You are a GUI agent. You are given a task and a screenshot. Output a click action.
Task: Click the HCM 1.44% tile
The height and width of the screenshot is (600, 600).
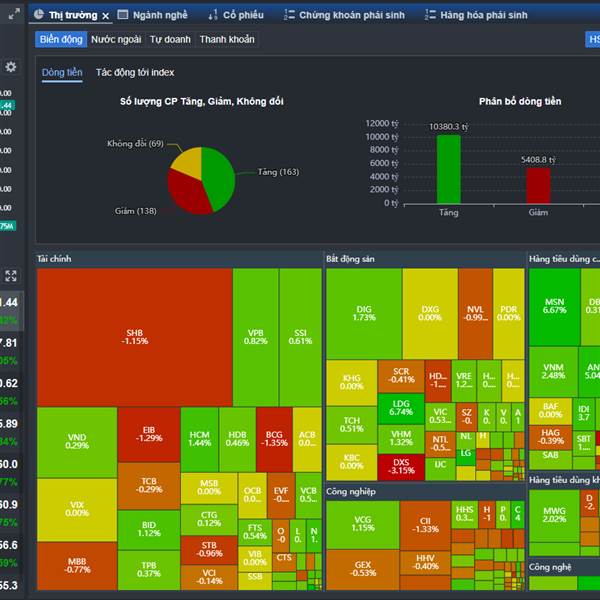(x=199, y=439)
